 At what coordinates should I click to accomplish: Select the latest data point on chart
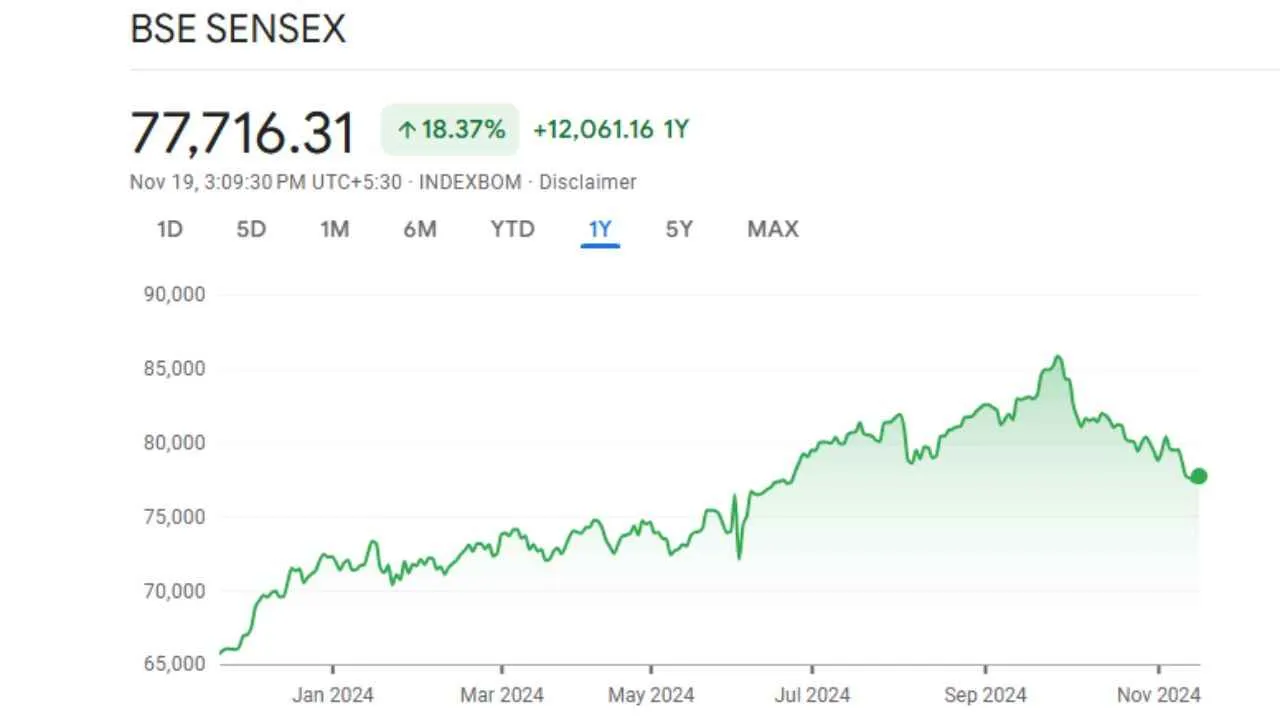pos(1197,476)
